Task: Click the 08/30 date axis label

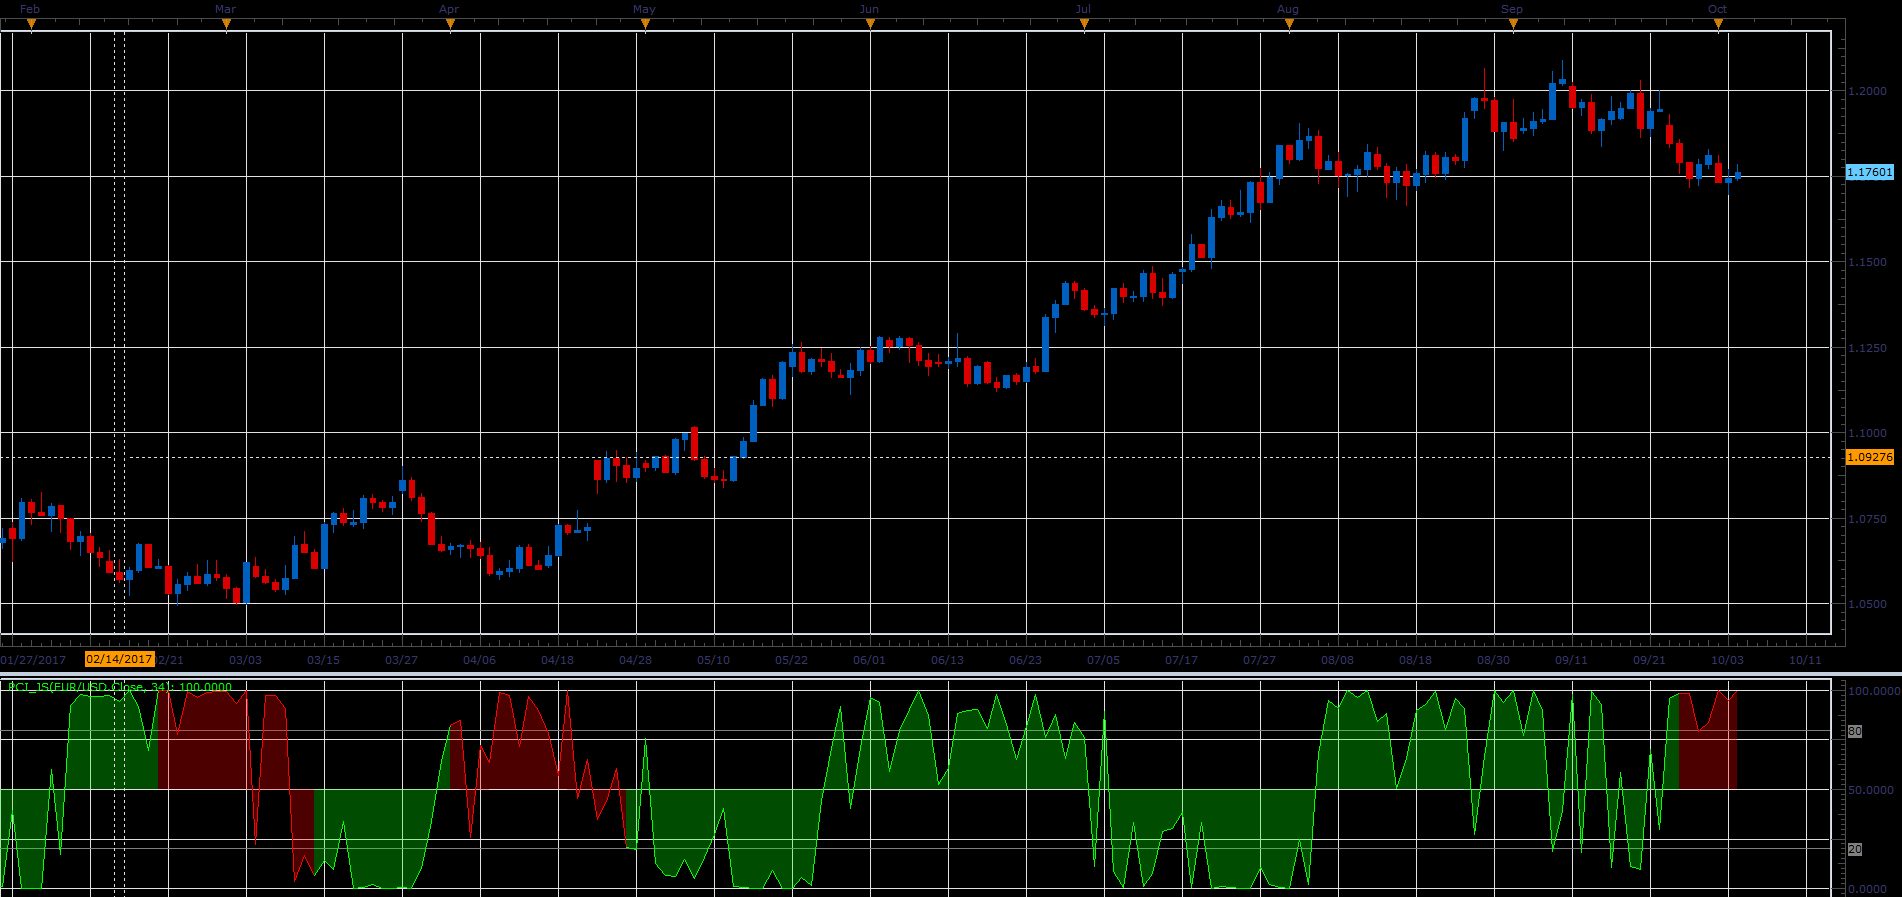Action: [x=1494, y=660]
